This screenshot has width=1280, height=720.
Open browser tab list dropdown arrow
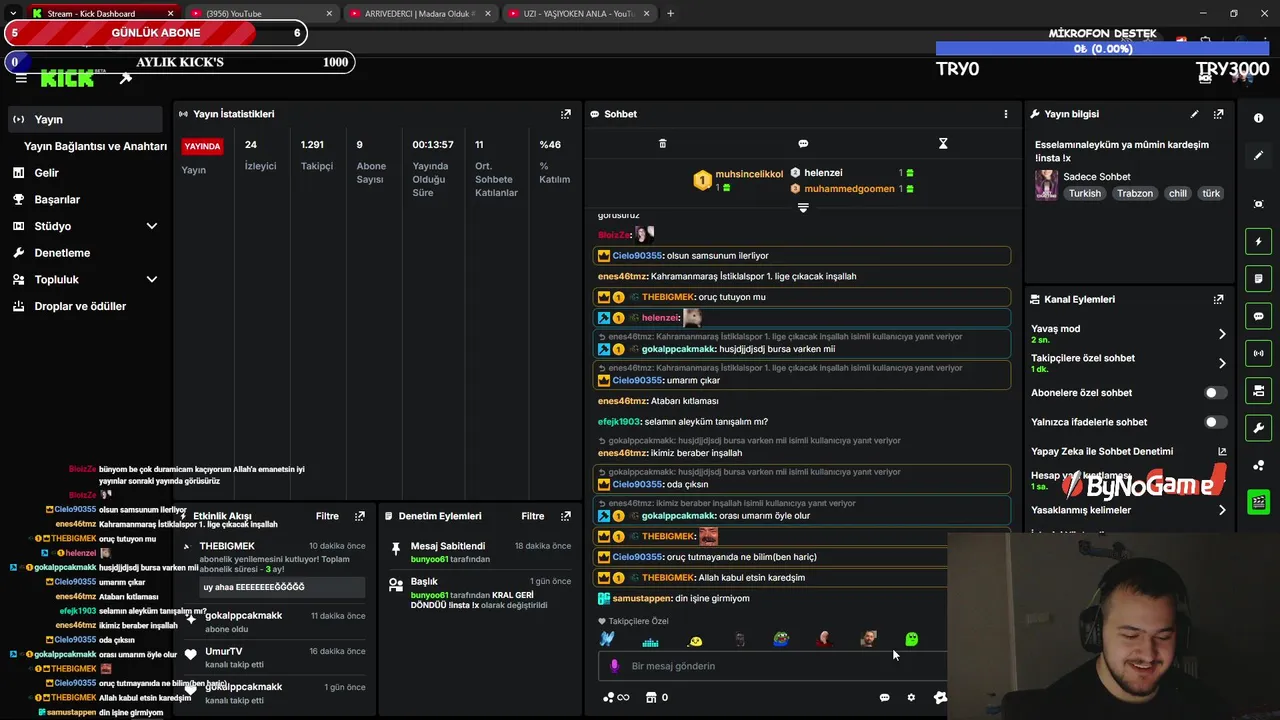pos(13,13)
